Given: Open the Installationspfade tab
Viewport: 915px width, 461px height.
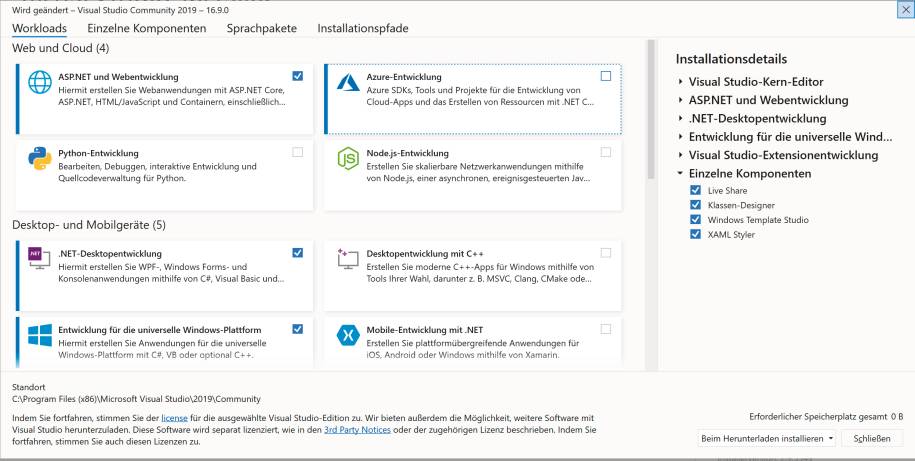Looking at the screenshot, I should point(362,28).
